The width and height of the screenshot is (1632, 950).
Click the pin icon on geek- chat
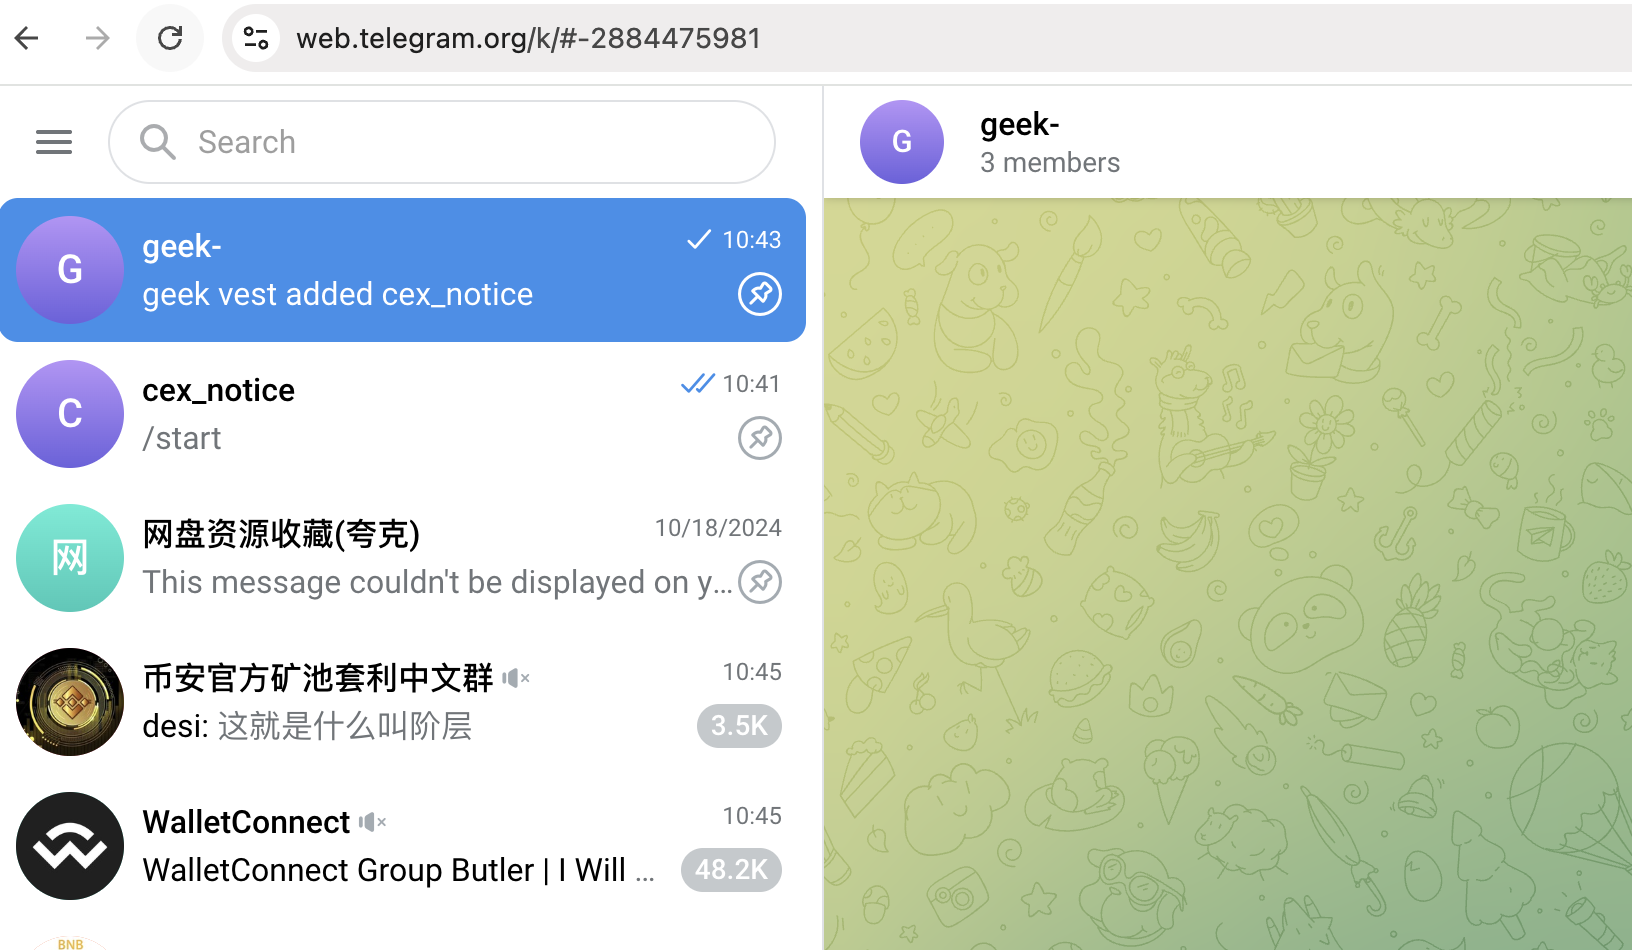coord(759,294)
